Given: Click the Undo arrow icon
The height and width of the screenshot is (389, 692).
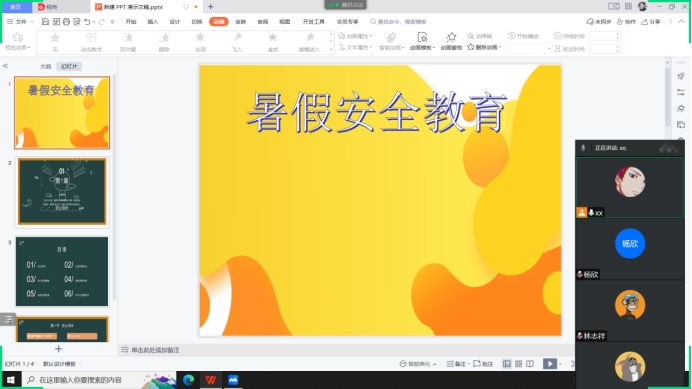Looking at the screenshot, I should [87, 22].
